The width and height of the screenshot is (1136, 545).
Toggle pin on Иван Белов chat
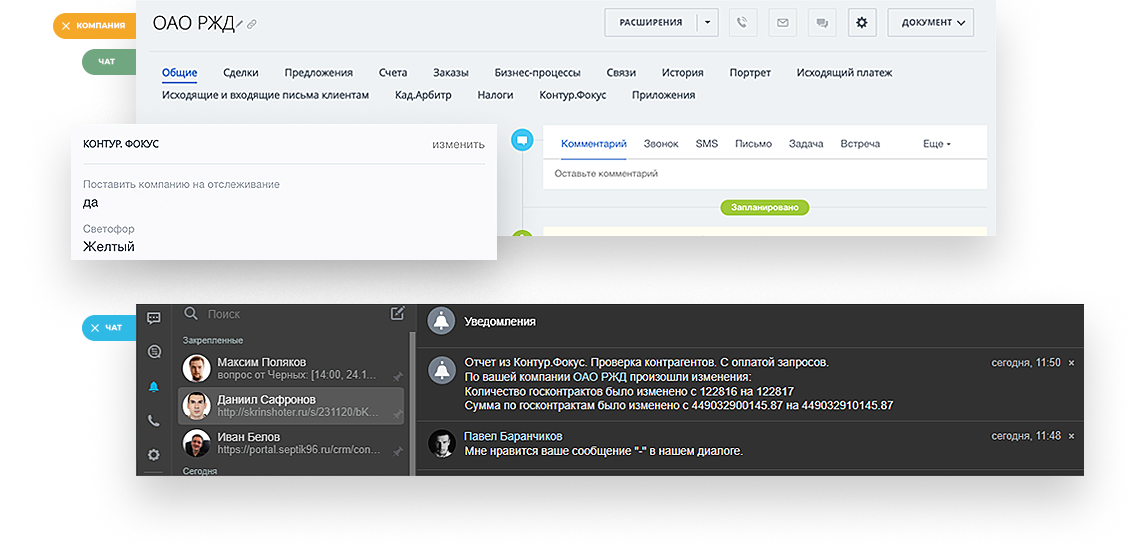tap(397, 451)
